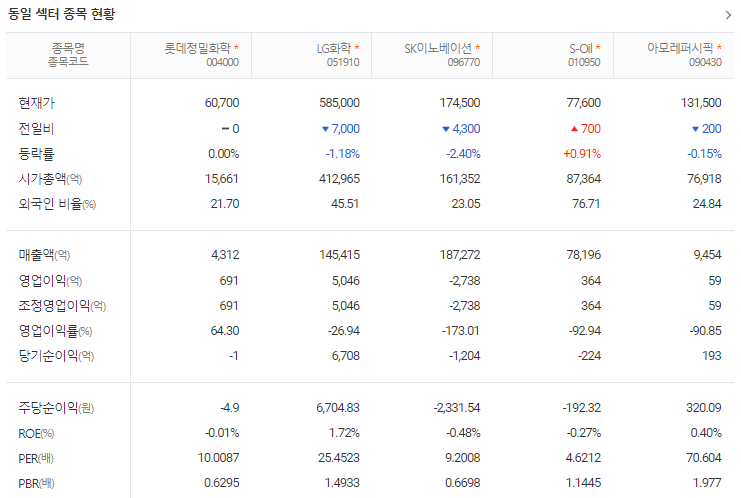Select revenue value 145,415
The image size is (741, 498).
tap(339, 255)
